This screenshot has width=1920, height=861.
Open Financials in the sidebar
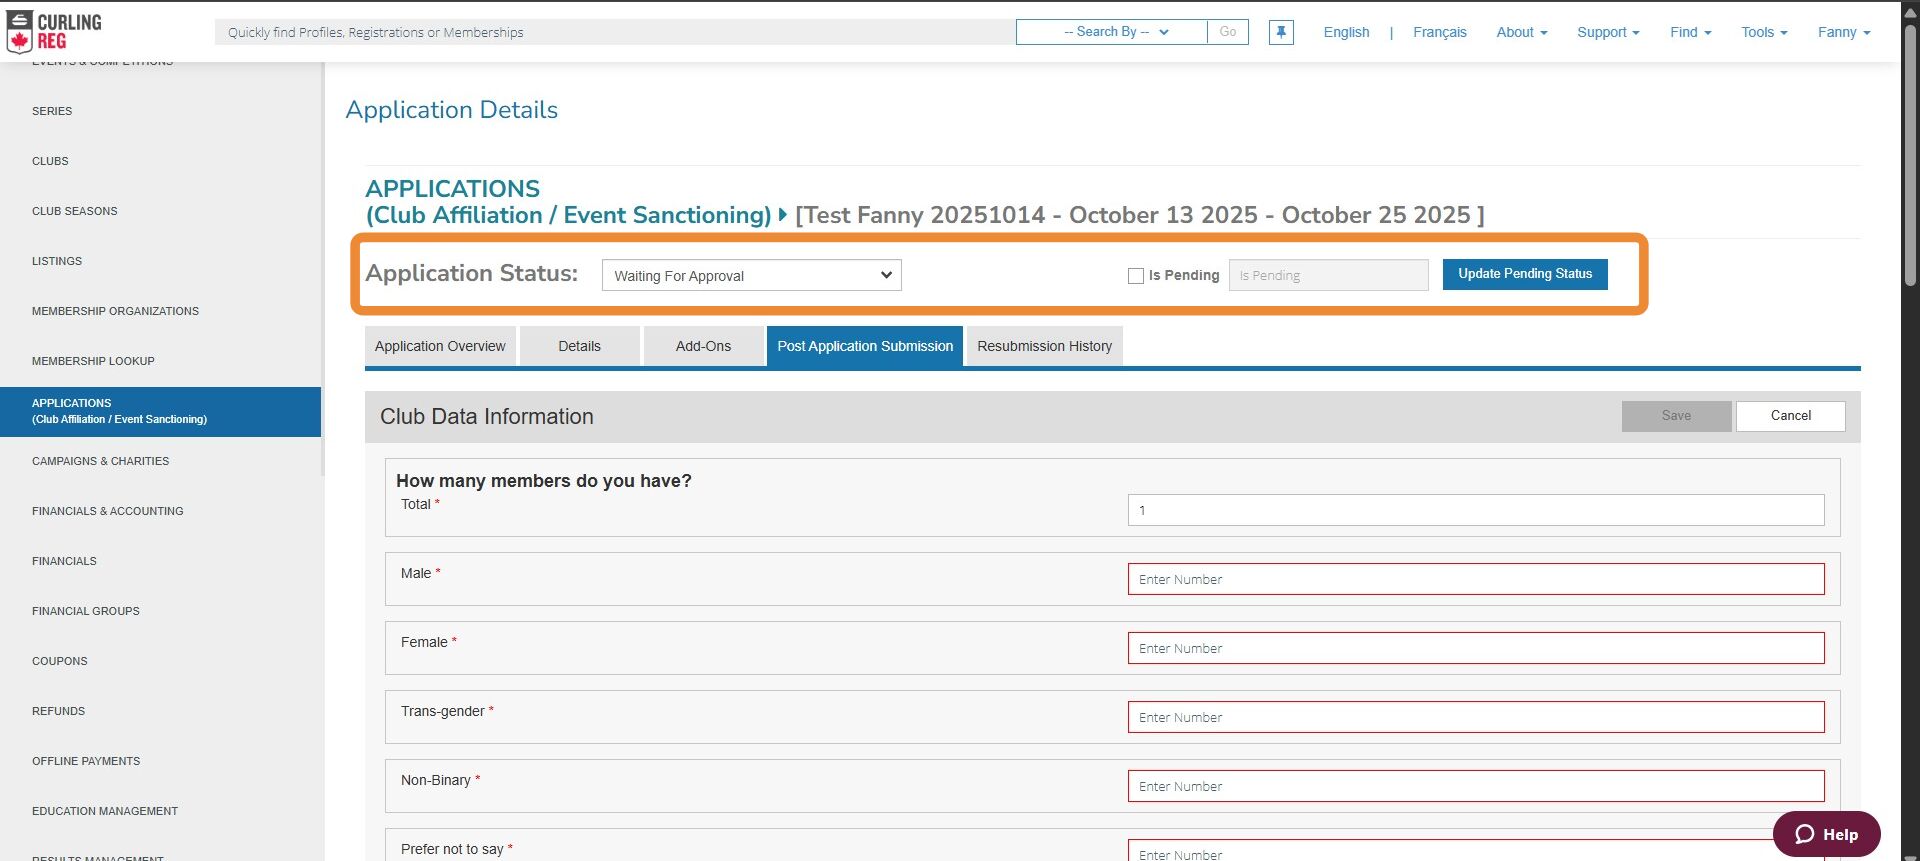click(x=64, y=561)
